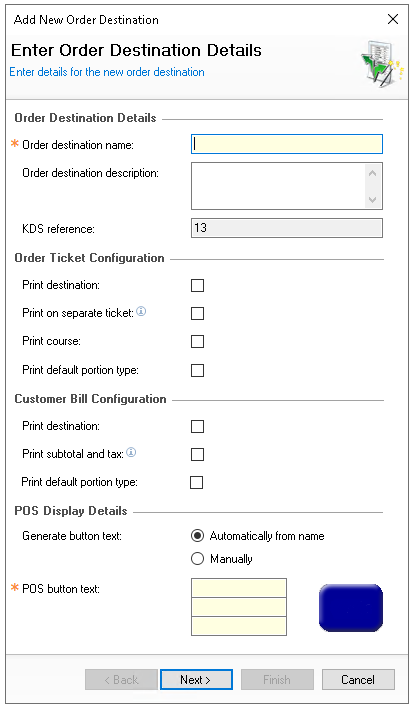Close the Add New Order Destination dialog
Image resolution: width=412 pixels, height=712 pixels.
point(392,19)
